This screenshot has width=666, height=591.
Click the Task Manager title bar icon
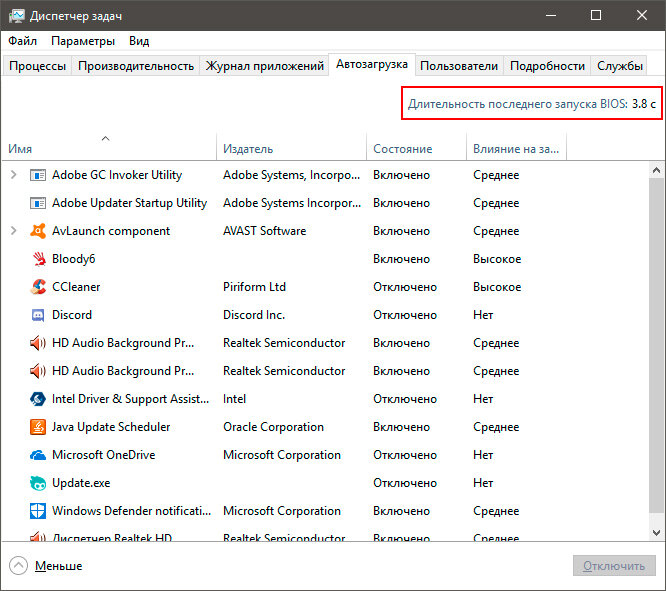[17, 16]
